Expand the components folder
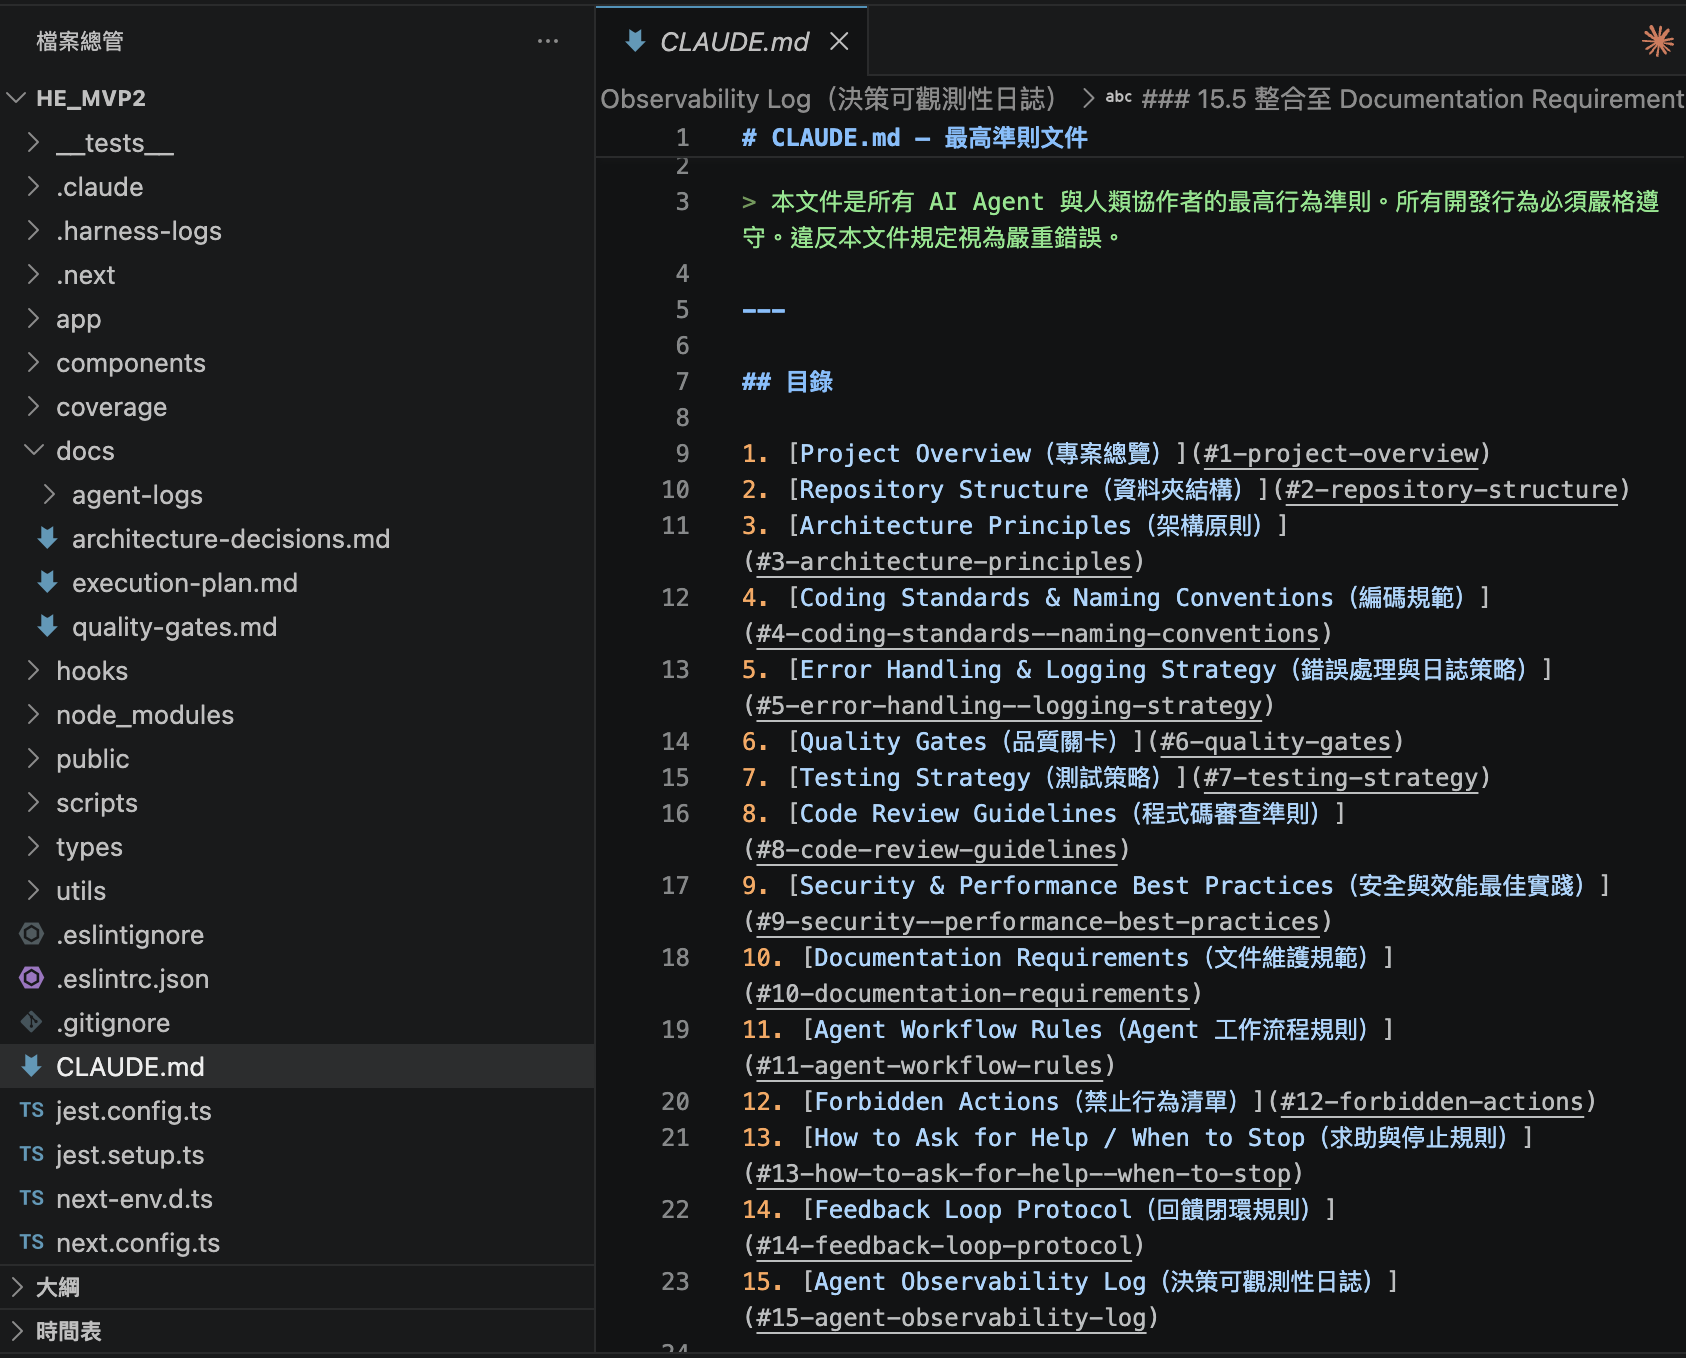The image size is (1686, 1358). [x=33, y=362]
